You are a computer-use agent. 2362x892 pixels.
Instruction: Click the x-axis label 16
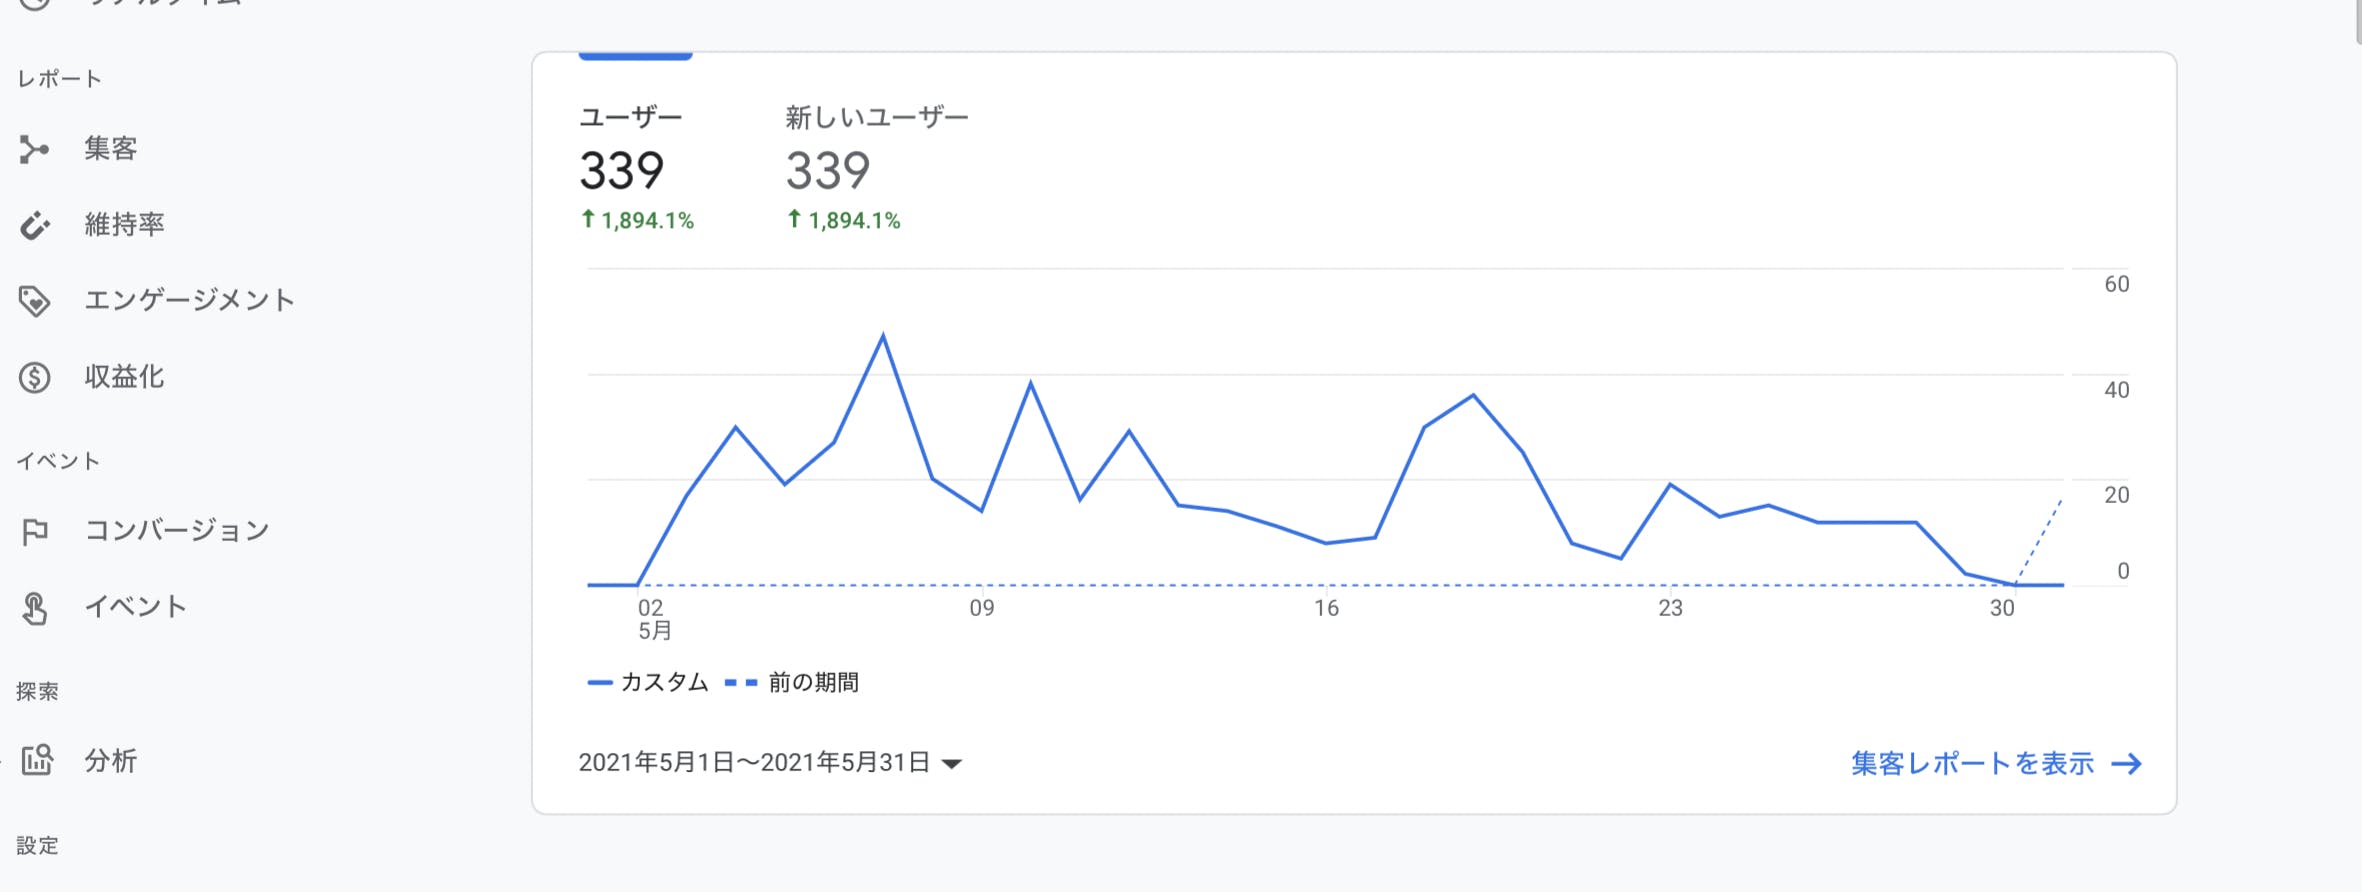[1326, 608]
